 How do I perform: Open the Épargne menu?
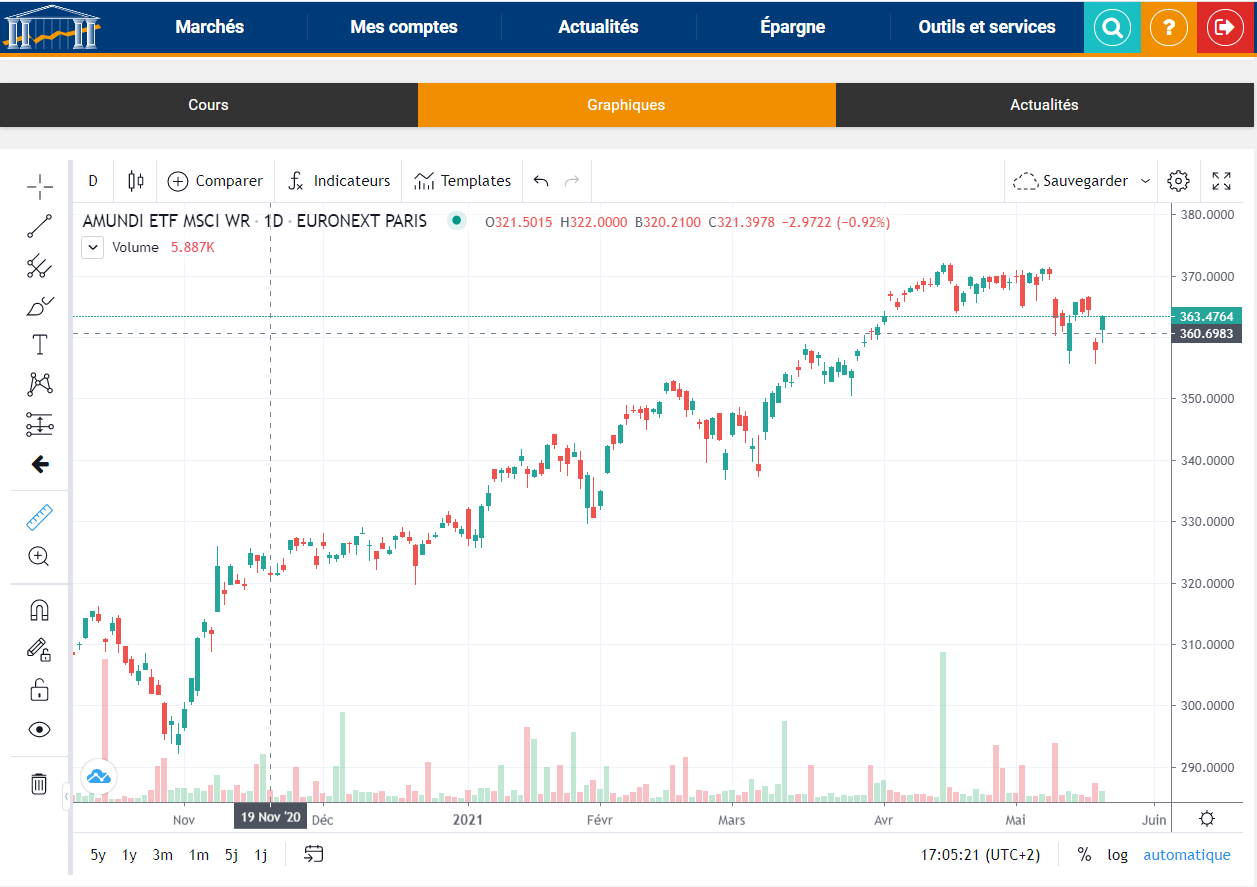[x=793, y=27]
